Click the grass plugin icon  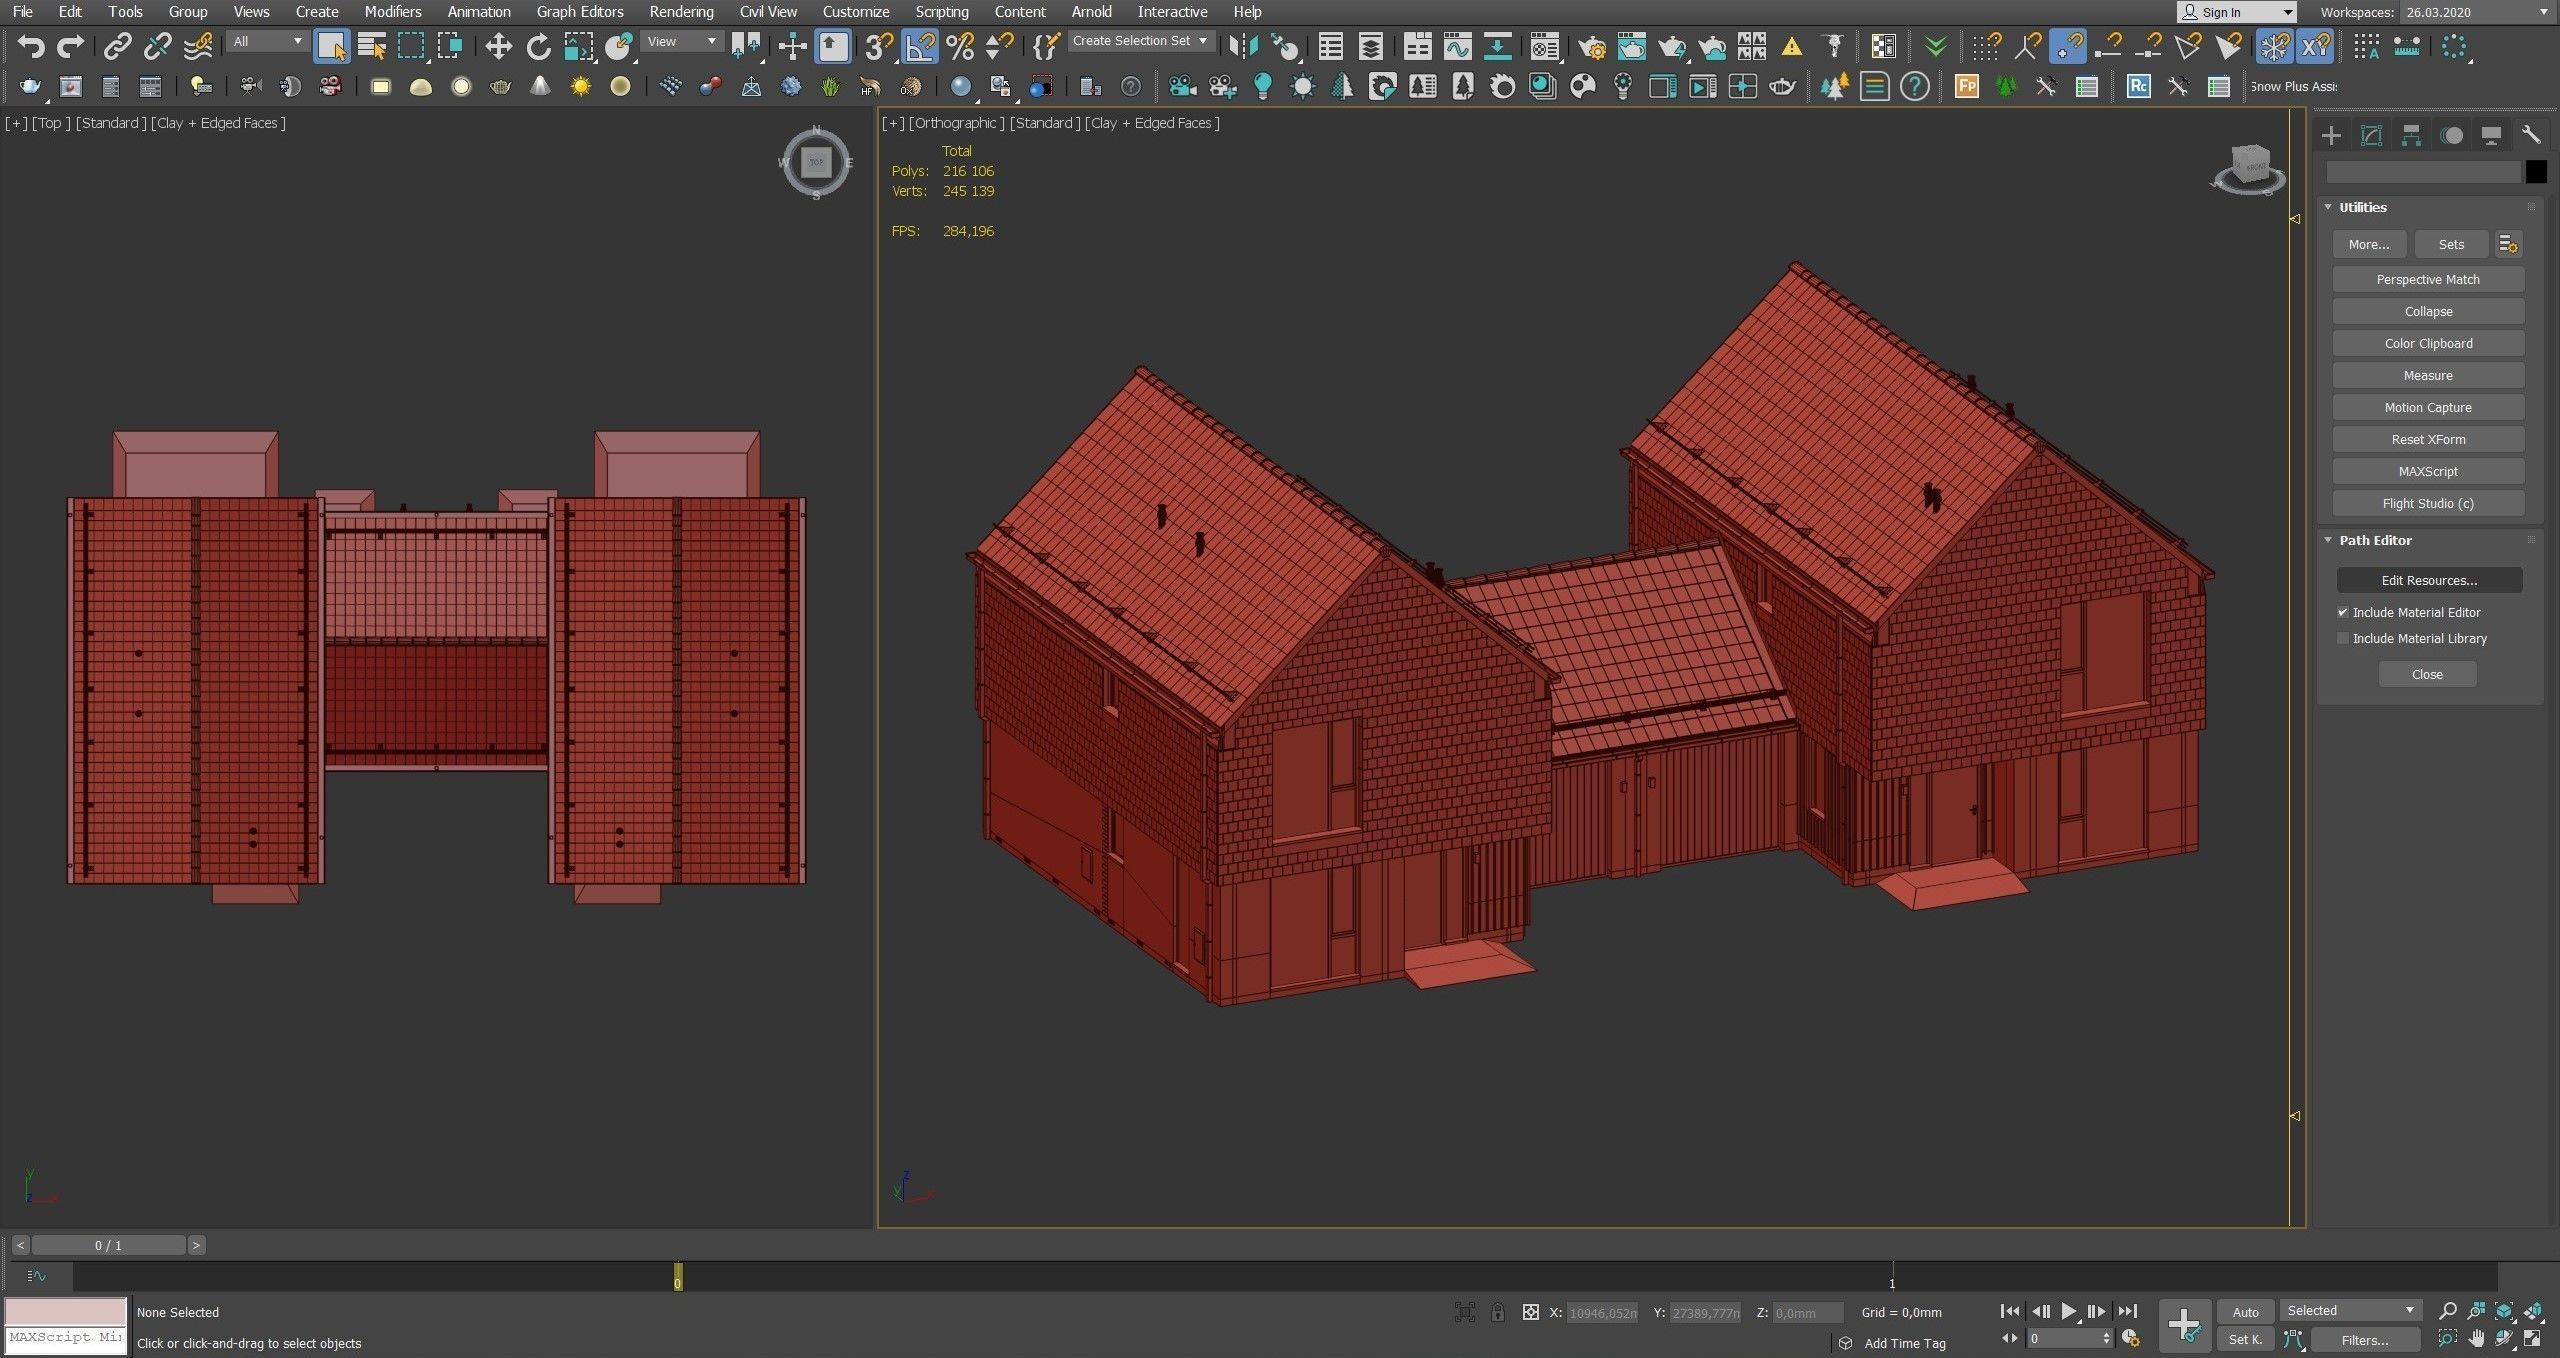[830, 87]
